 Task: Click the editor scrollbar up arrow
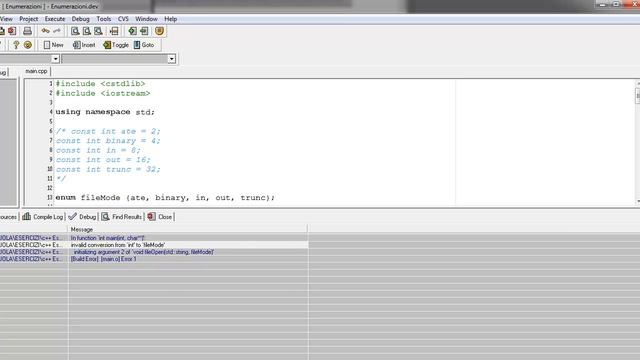pyautogui.click(x=638, y=84)
